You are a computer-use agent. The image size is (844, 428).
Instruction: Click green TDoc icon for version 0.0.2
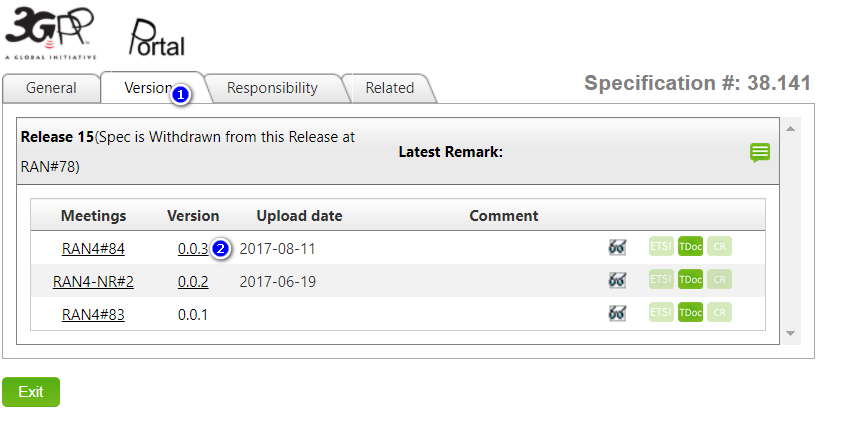[x=690, y=281]
